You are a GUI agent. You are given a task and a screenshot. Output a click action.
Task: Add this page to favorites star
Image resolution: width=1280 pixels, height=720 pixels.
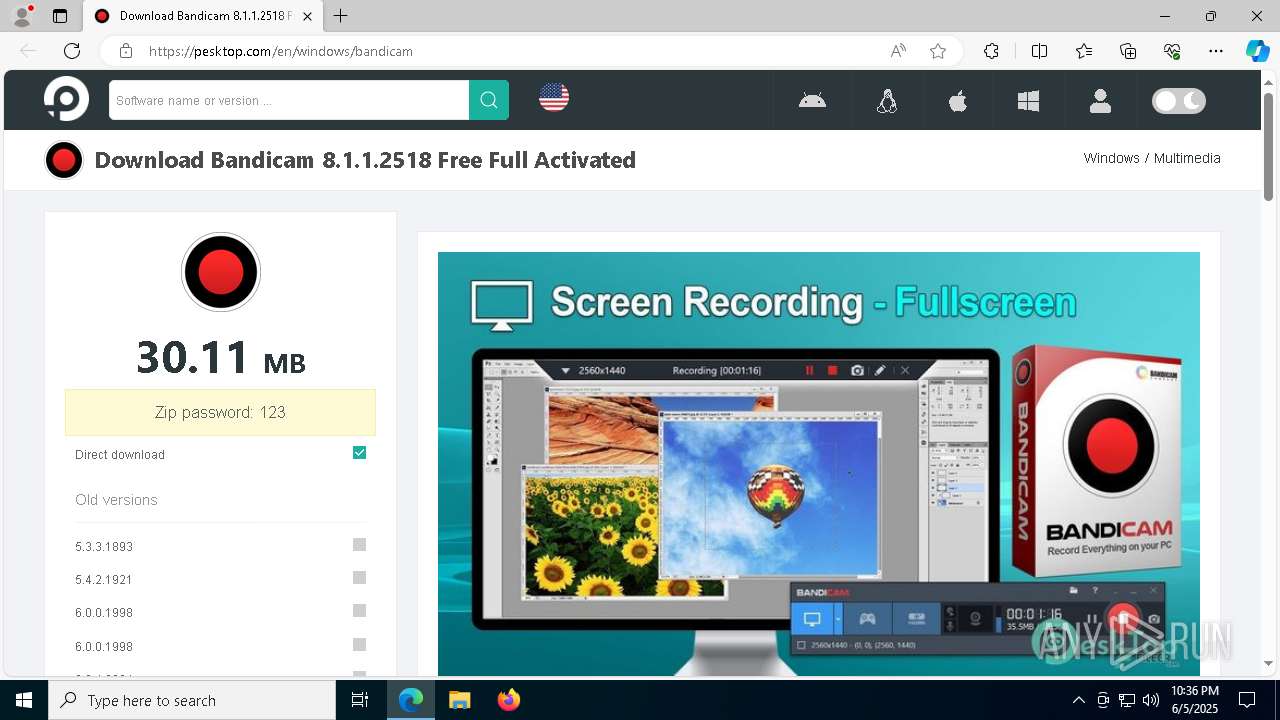coord(938,51)
